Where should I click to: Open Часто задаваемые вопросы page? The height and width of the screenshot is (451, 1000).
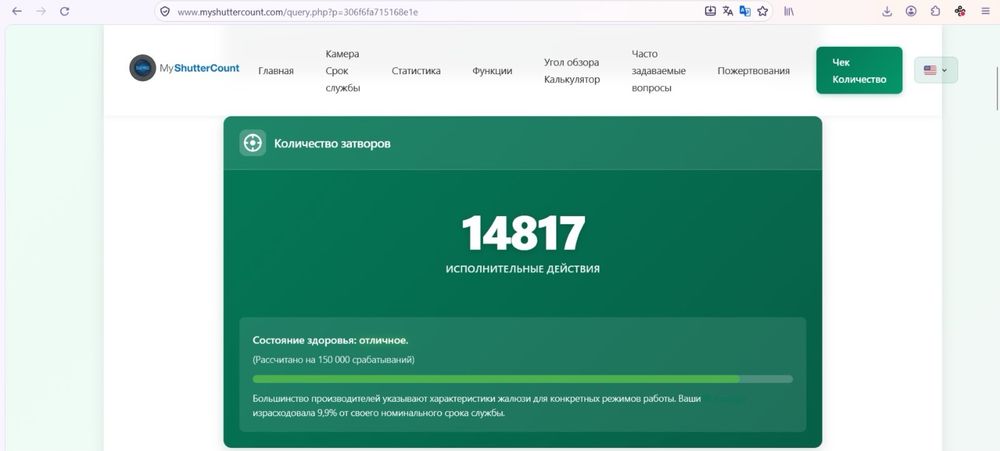659,71
